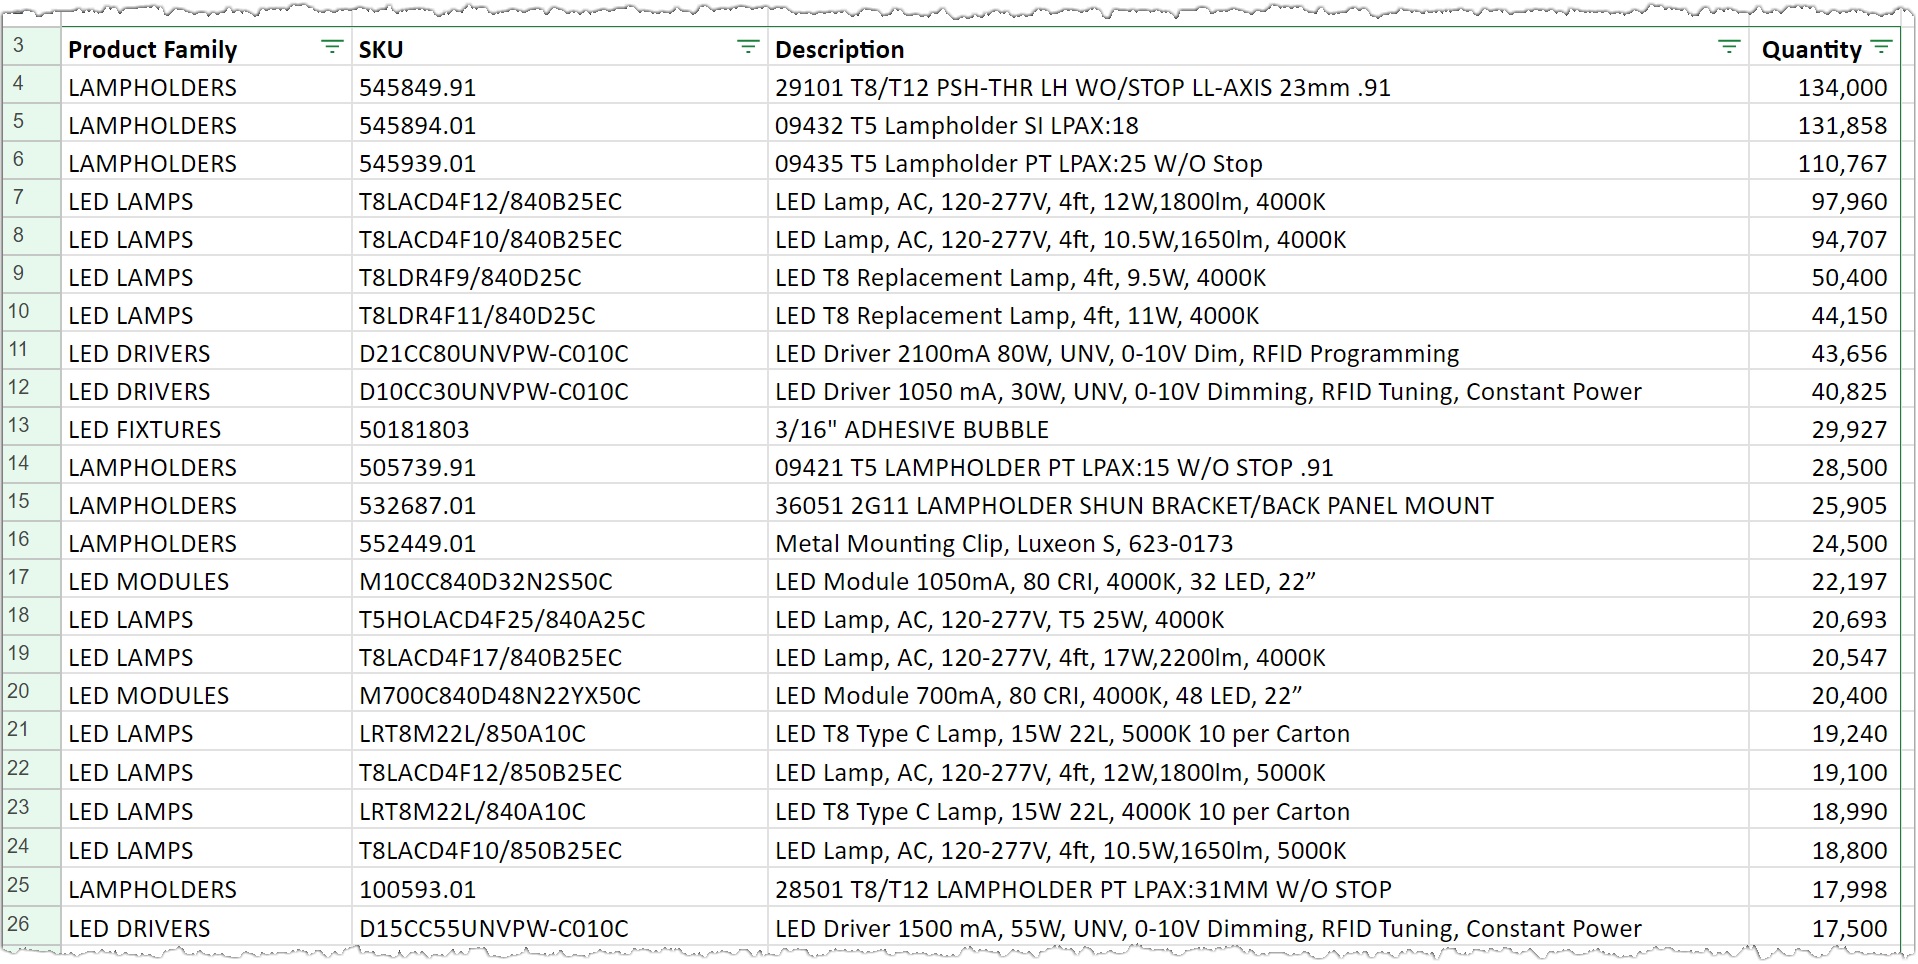Open the SKU column filter dropdown
Viewport: 1918px width, 964px height.
point(747,47)
